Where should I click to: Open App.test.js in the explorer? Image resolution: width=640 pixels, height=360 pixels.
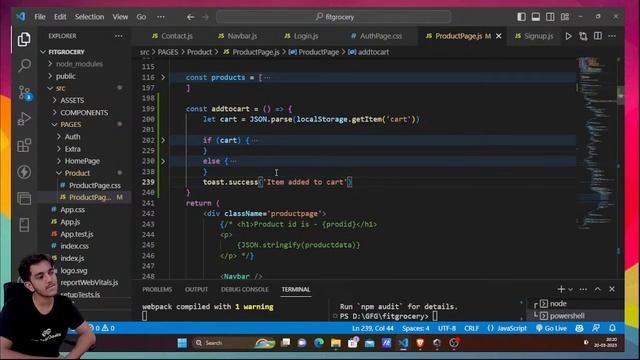click(x=77, y=234)
